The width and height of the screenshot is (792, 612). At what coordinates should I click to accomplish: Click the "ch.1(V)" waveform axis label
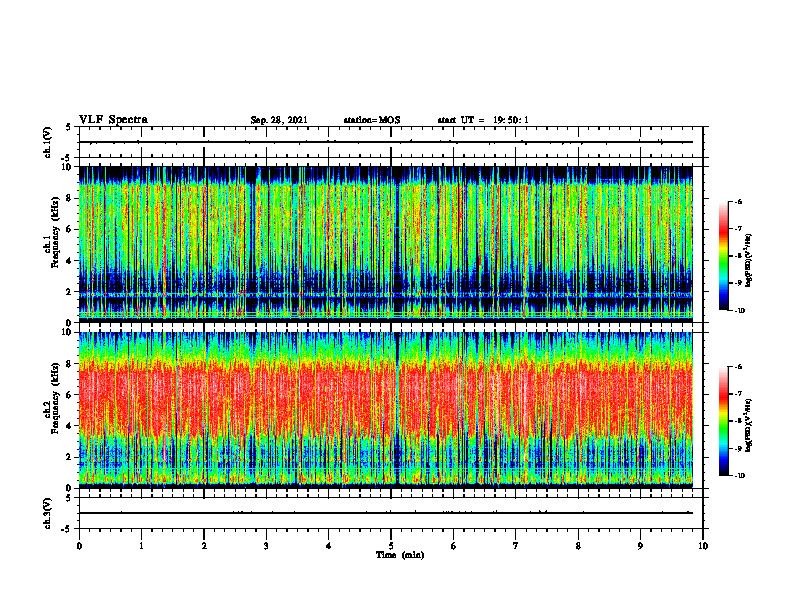pos(47,142)
